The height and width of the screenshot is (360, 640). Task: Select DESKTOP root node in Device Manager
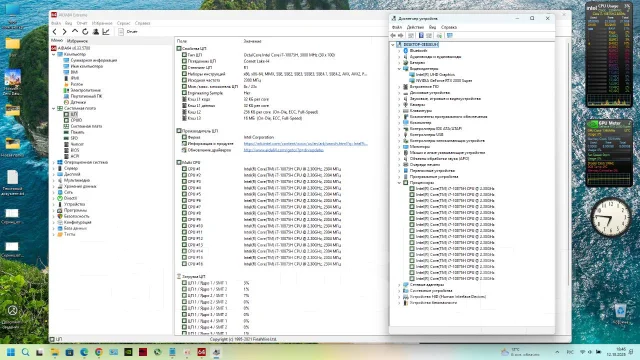click(x=418, y=44)
